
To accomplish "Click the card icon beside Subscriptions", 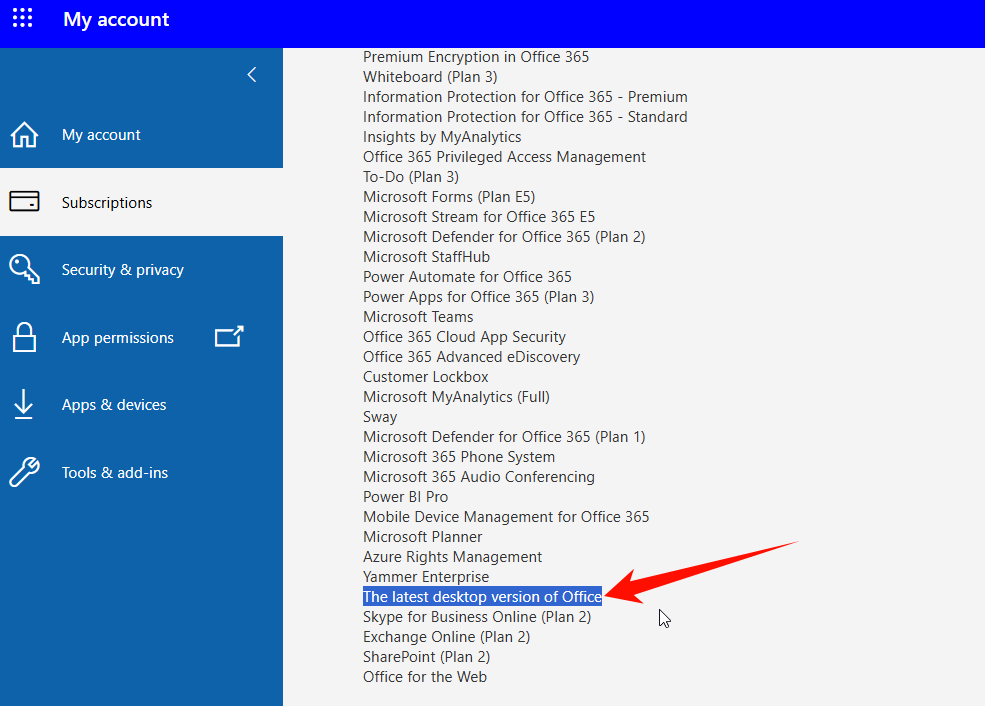I will [24, 202].
